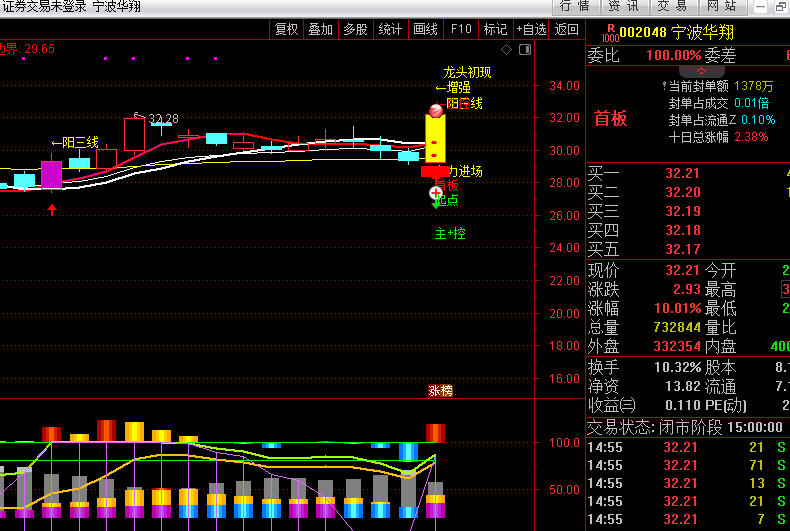This screenshot has height=531, width=790.
Task: Click the 叠加 overlay toolbar button
Action: point(321,29)
